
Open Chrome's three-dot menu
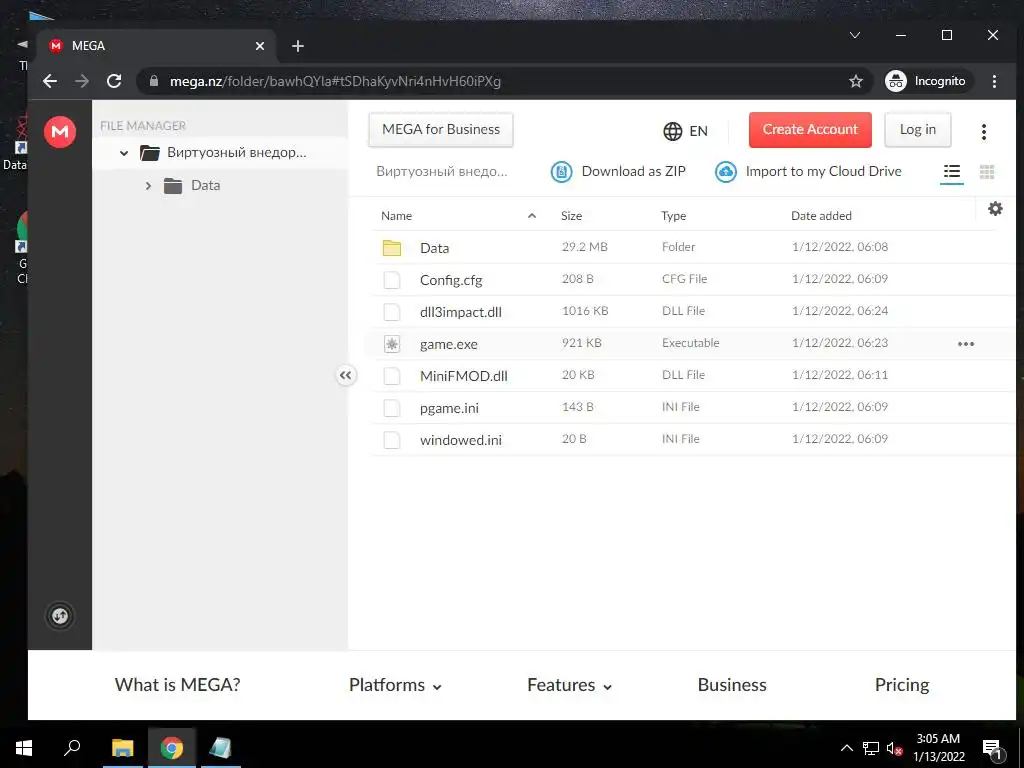(994, 81)
